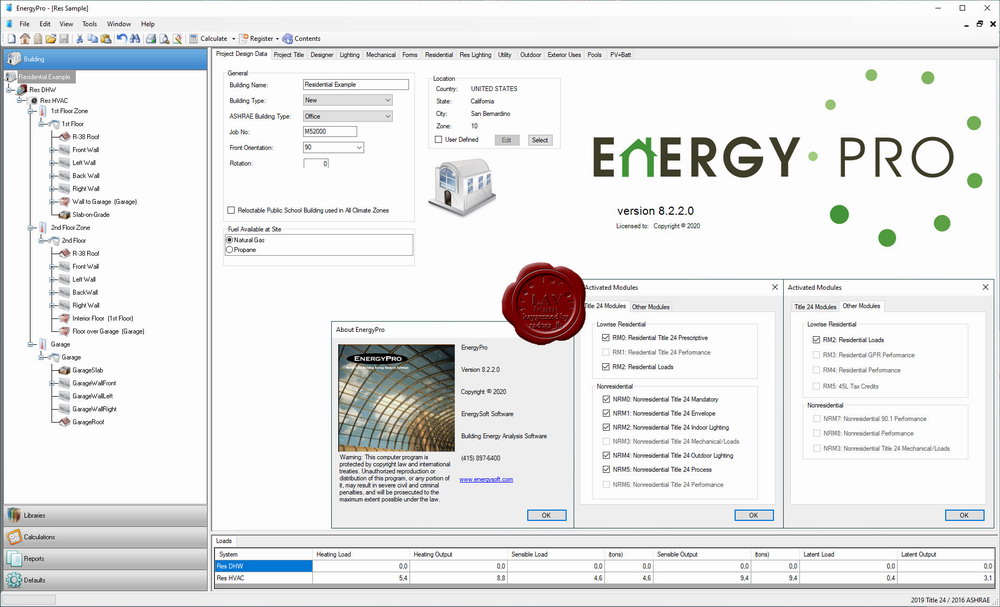
Task: Select Slab-on-Grade in the tree
Action: [91, 214]
